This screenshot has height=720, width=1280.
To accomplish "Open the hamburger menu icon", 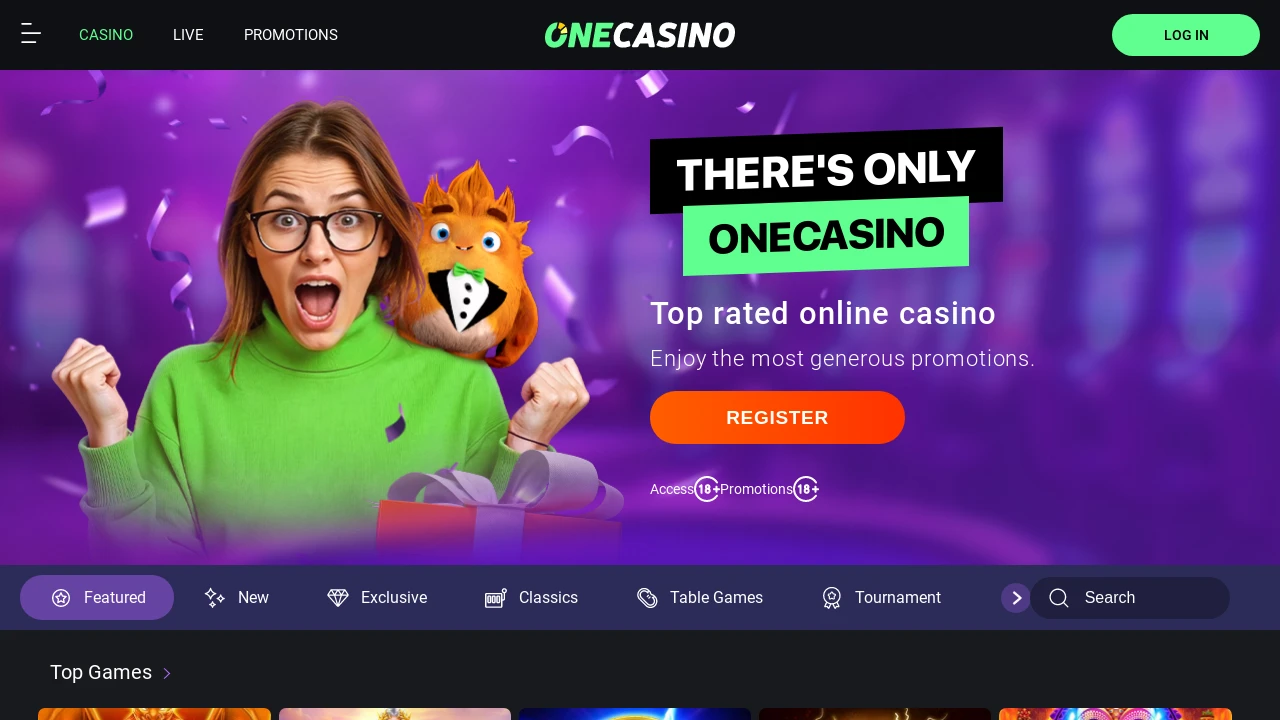I will (31, 34).
